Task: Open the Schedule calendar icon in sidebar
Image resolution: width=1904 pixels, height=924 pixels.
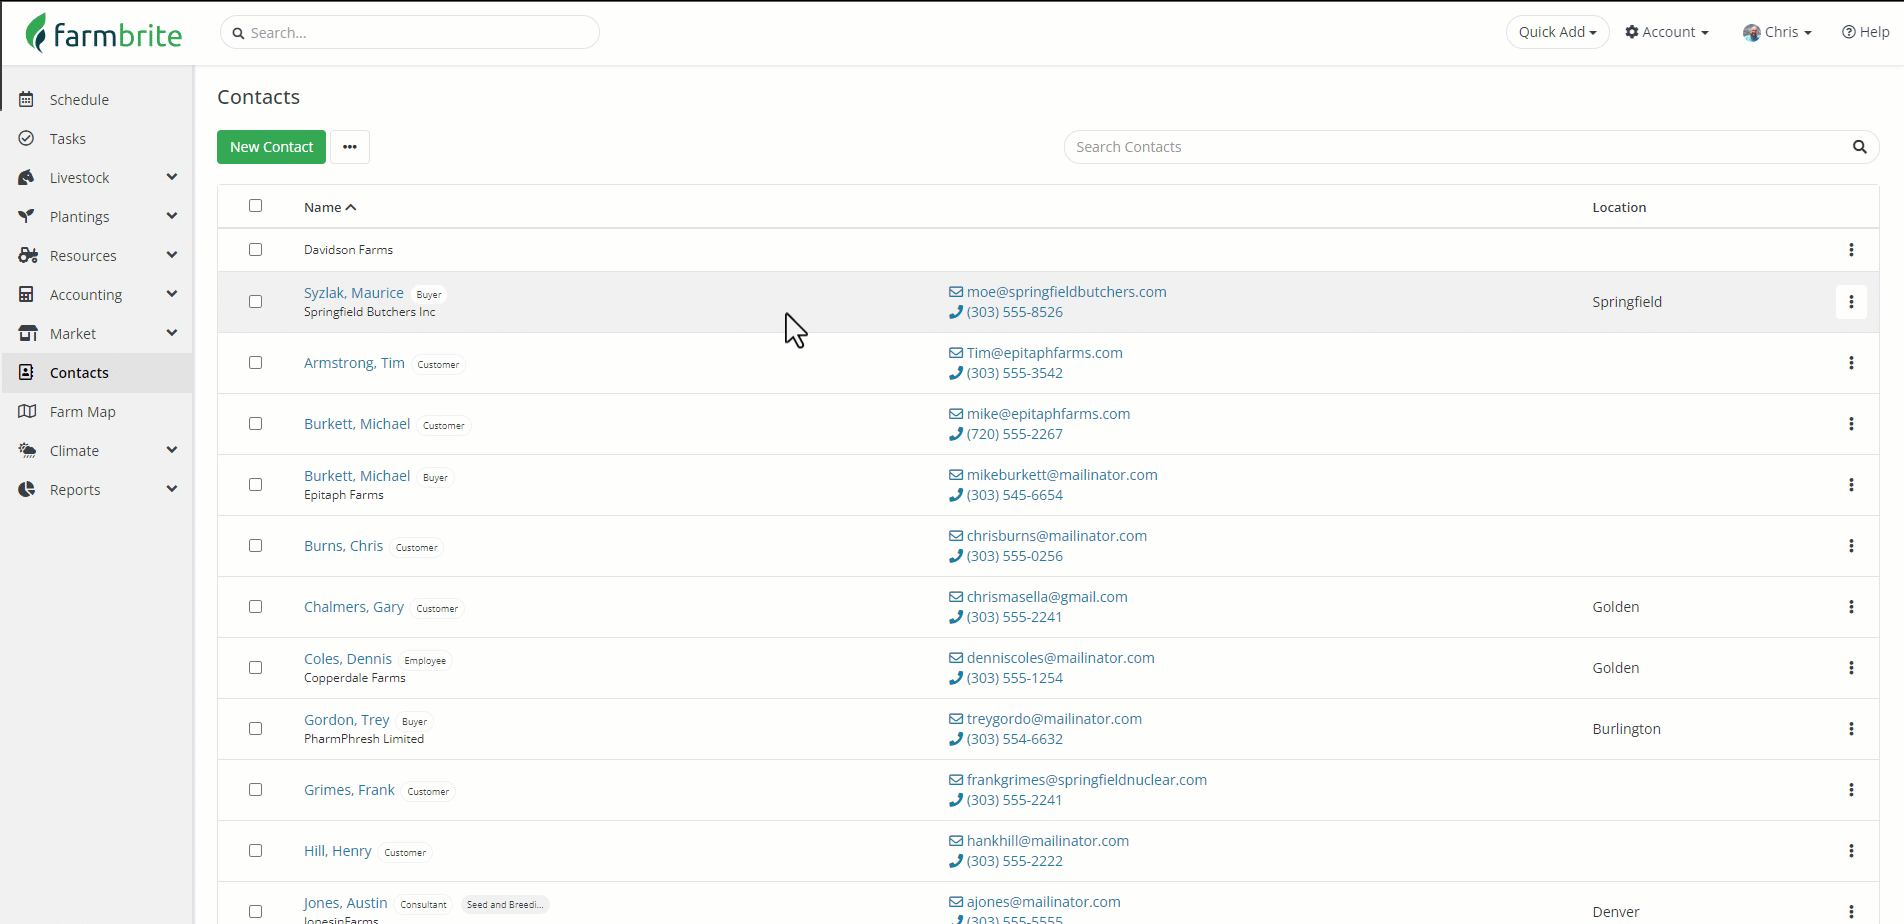Action: [27, 100]
